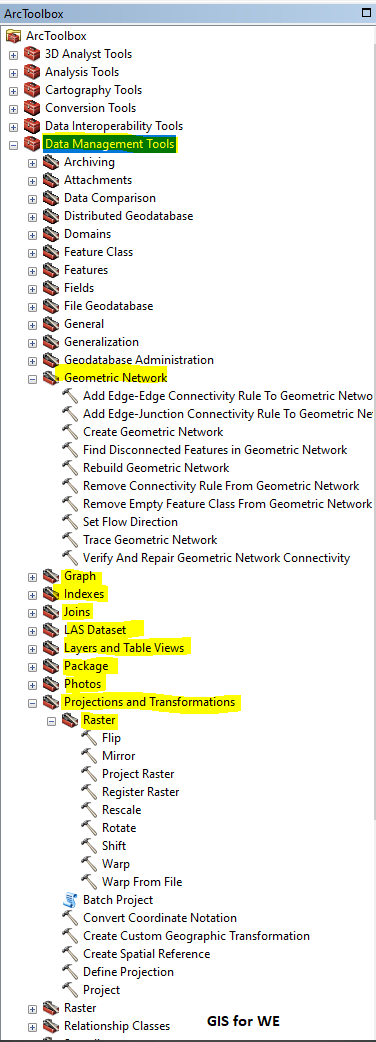Click the Domains toolset icon
The height and width of the screenshot is (1042, 376).
pos(51,234)
